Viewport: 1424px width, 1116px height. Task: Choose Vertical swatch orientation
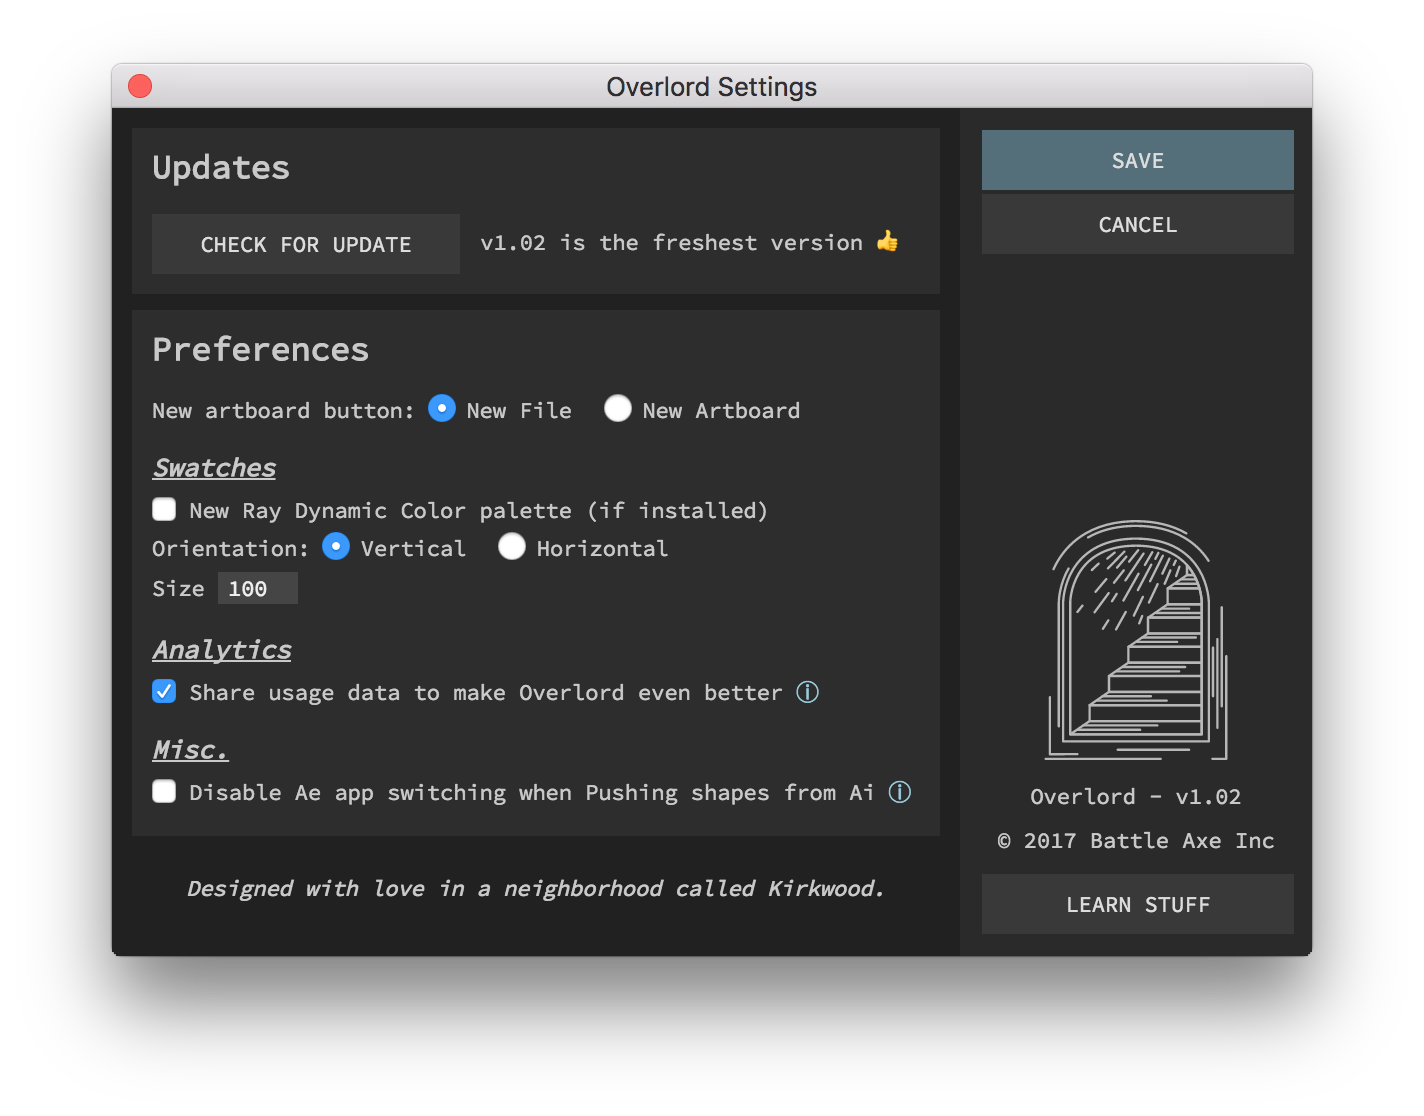[336, 546]
